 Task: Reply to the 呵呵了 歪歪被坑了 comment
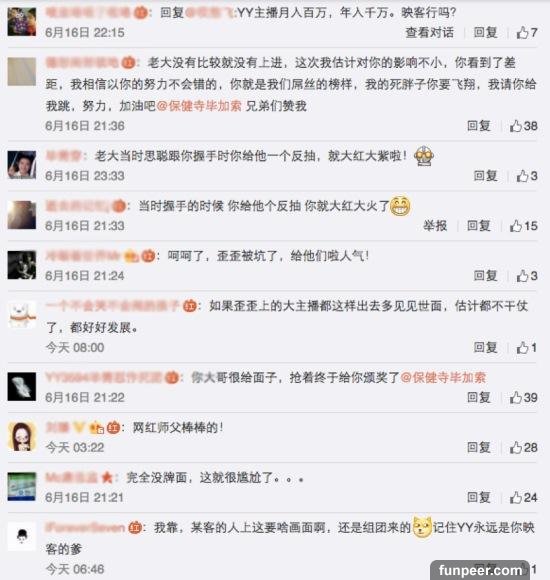tap(485, 276)
